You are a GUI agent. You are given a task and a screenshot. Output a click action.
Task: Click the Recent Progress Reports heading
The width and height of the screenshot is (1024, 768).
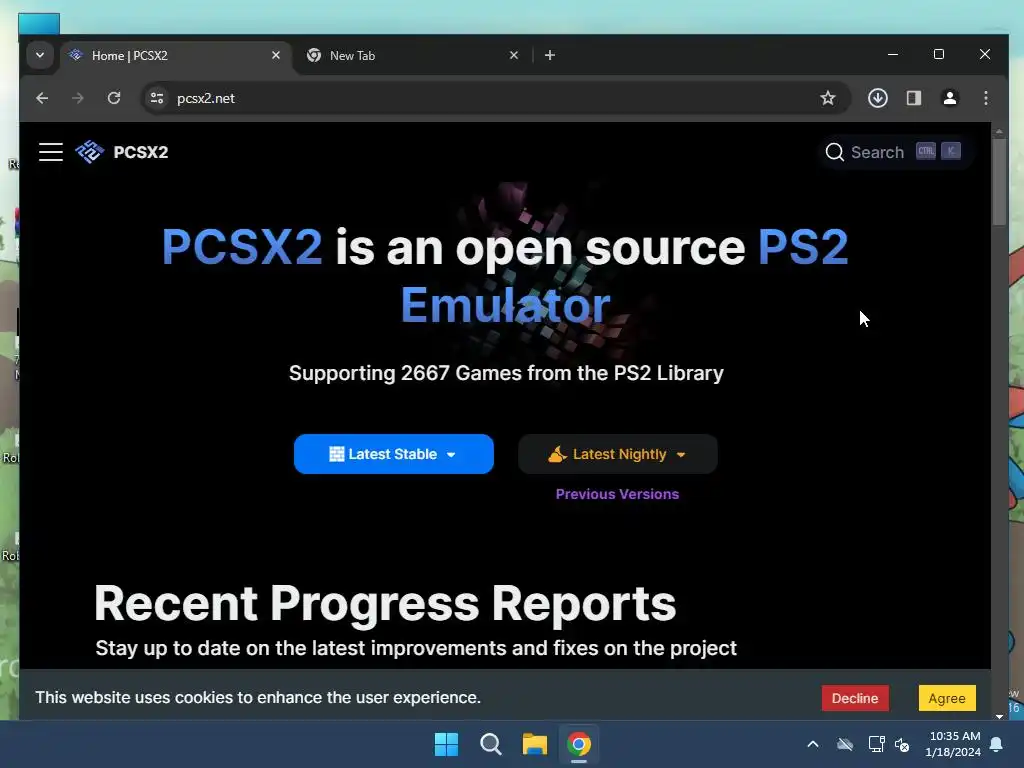[x=385, y=603]
